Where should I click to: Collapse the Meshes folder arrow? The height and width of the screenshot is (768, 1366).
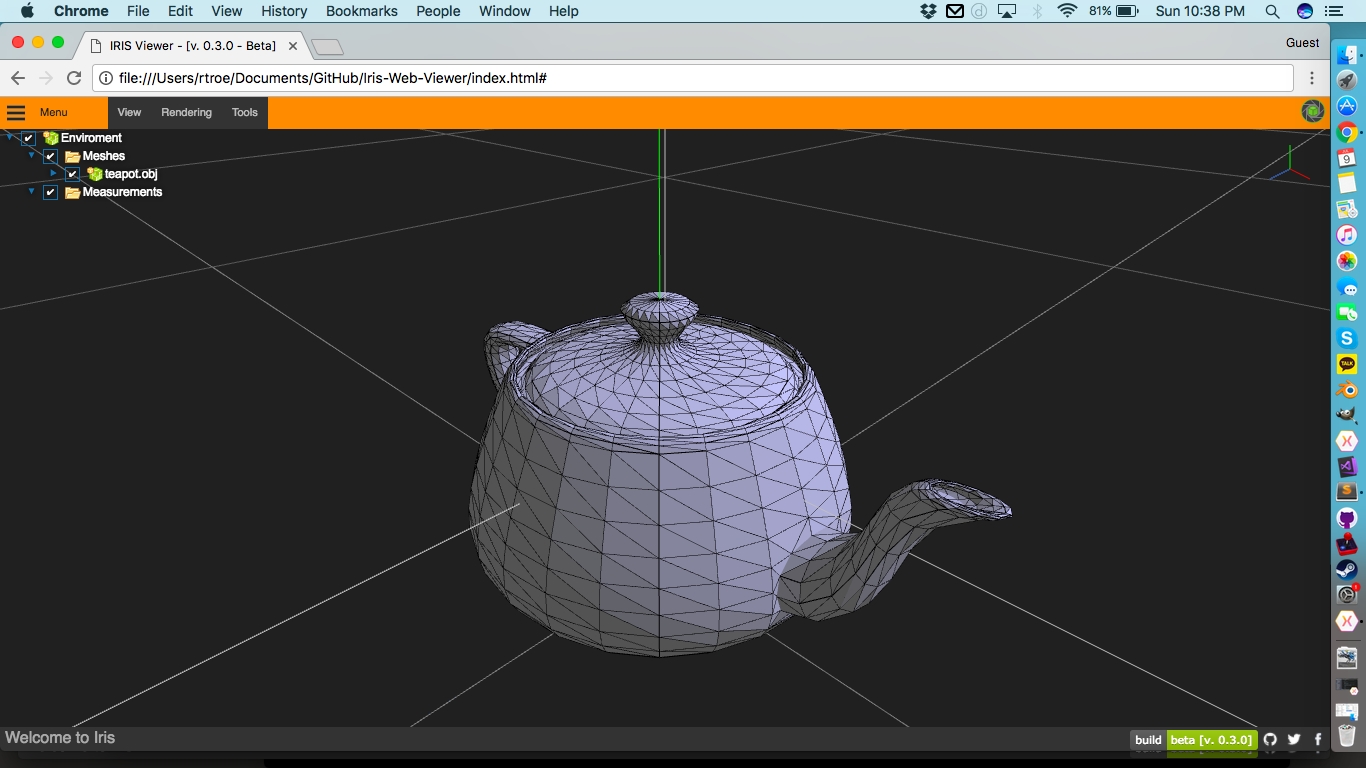(32, 155)
